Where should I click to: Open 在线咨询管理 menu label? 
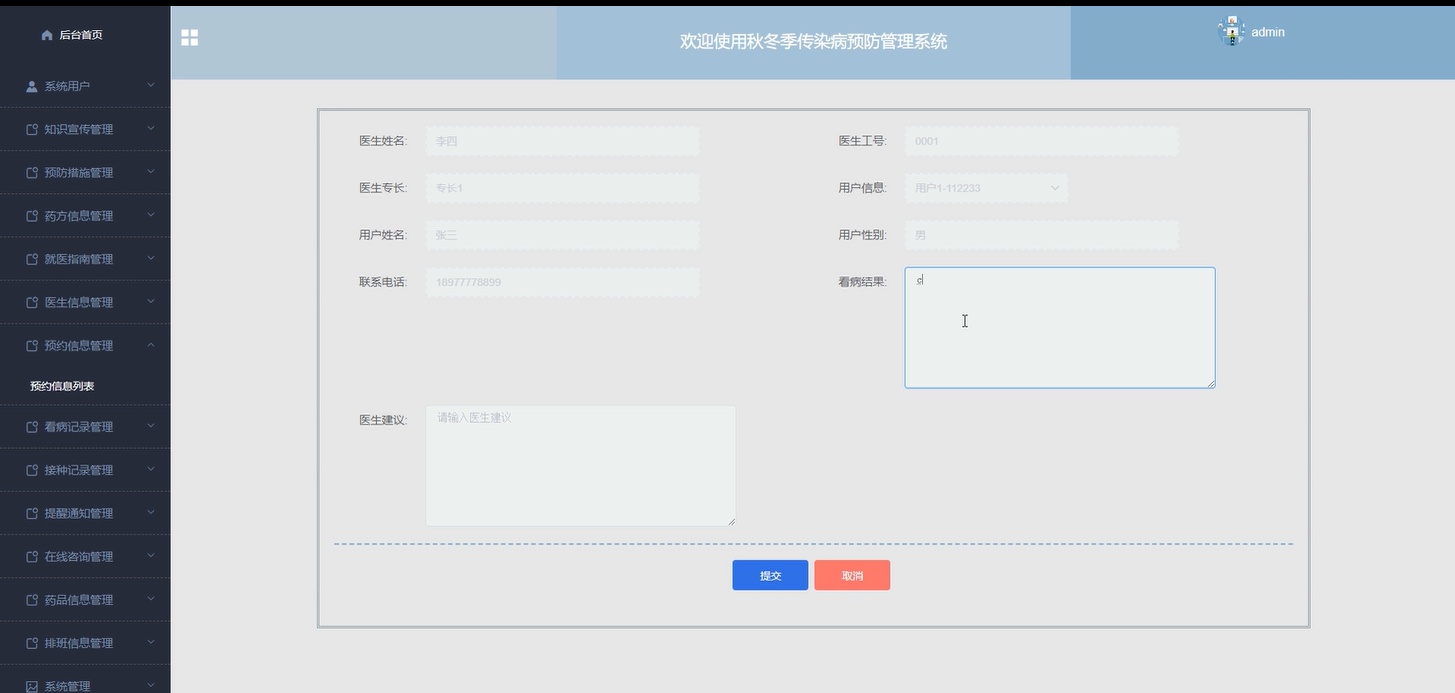79,557
